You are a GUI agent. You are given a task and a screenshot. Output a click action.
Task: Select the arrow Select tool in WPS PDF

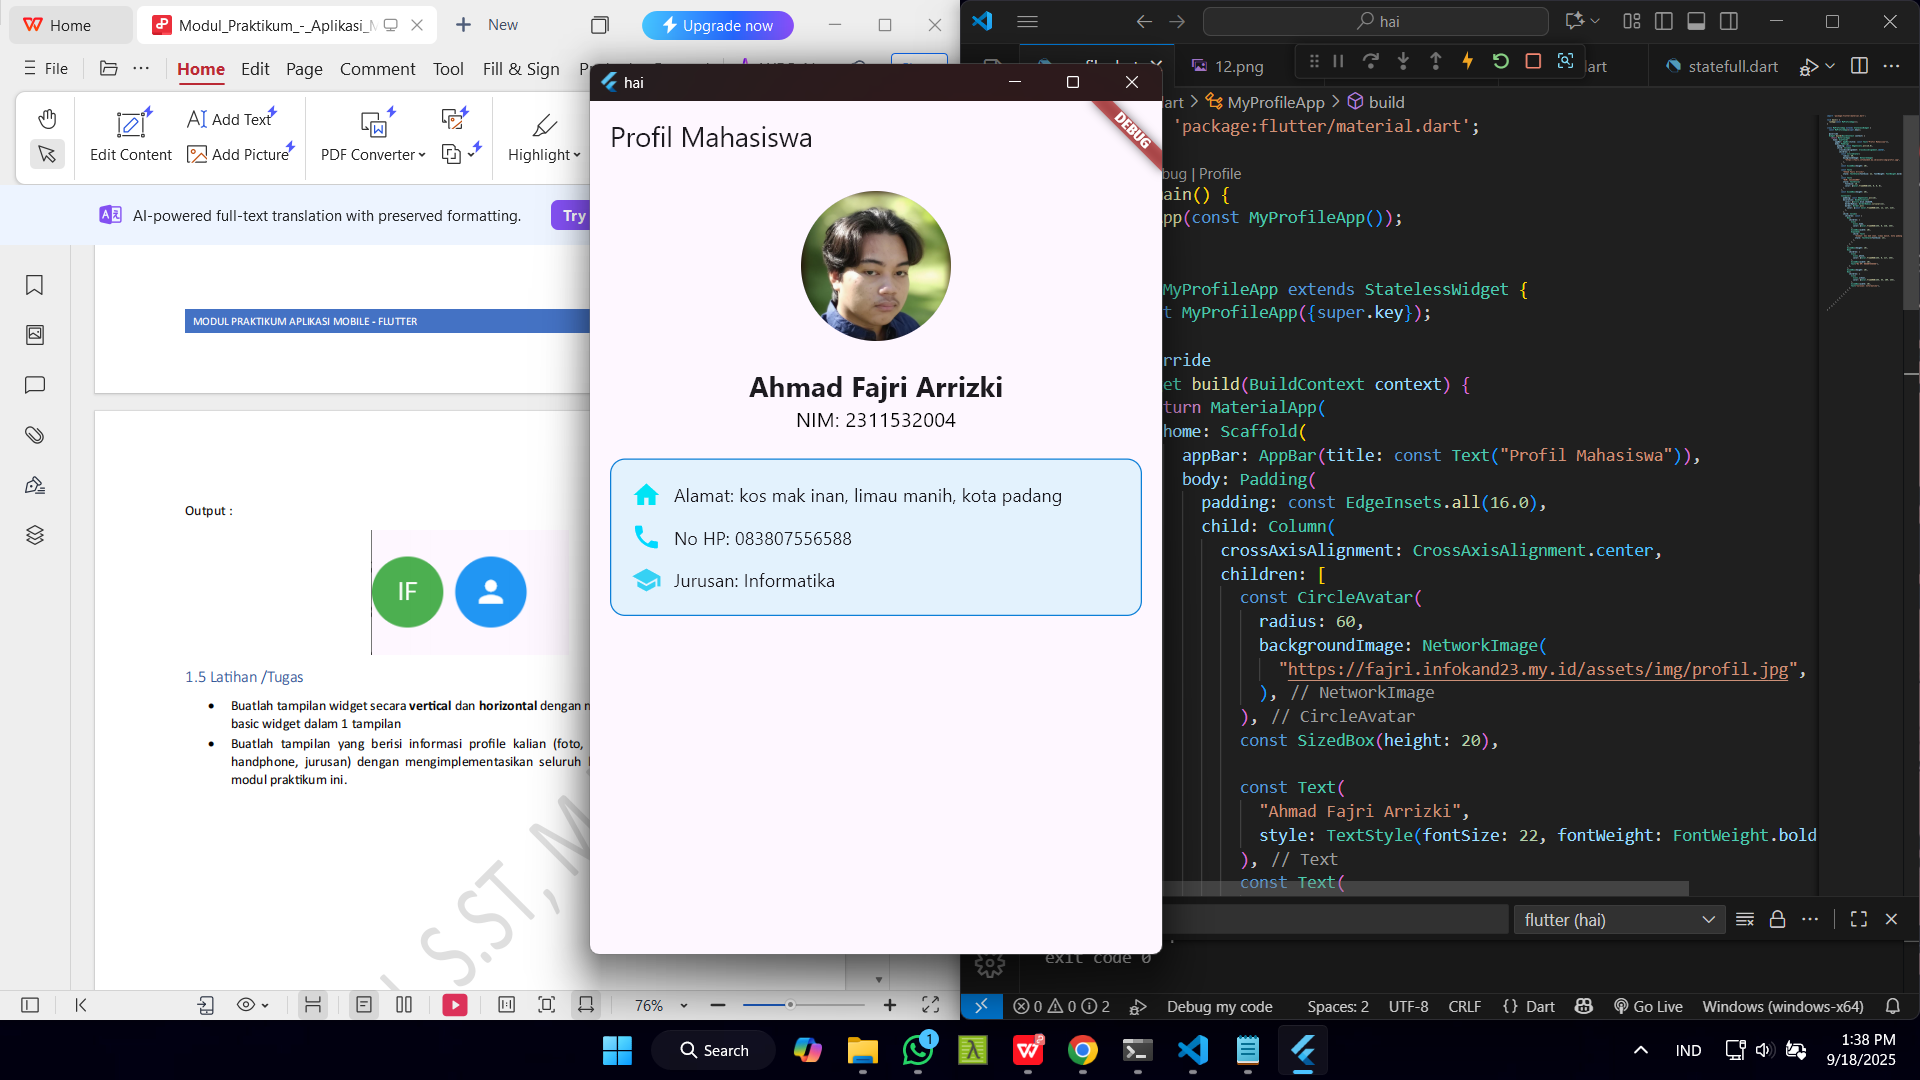click(x=47, y=154)
